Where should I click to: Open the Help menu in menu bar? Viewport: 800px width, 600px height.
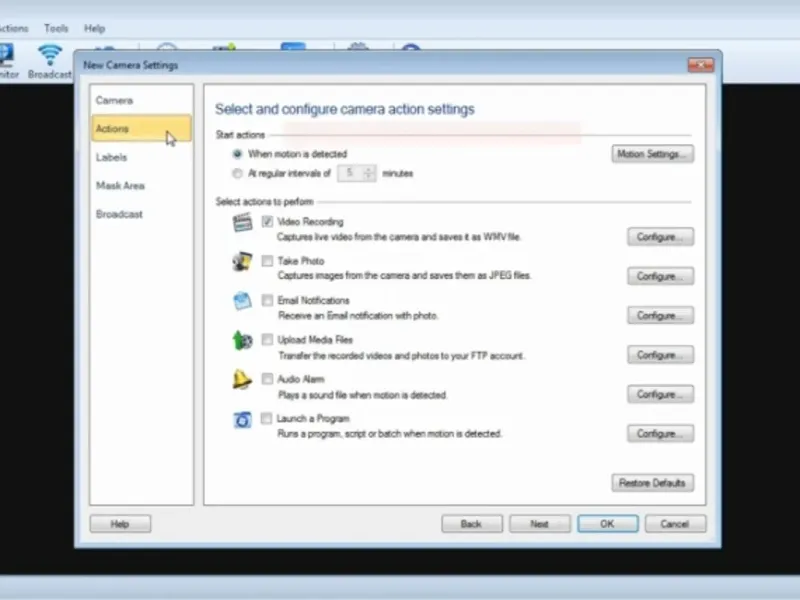pos(94,28)
